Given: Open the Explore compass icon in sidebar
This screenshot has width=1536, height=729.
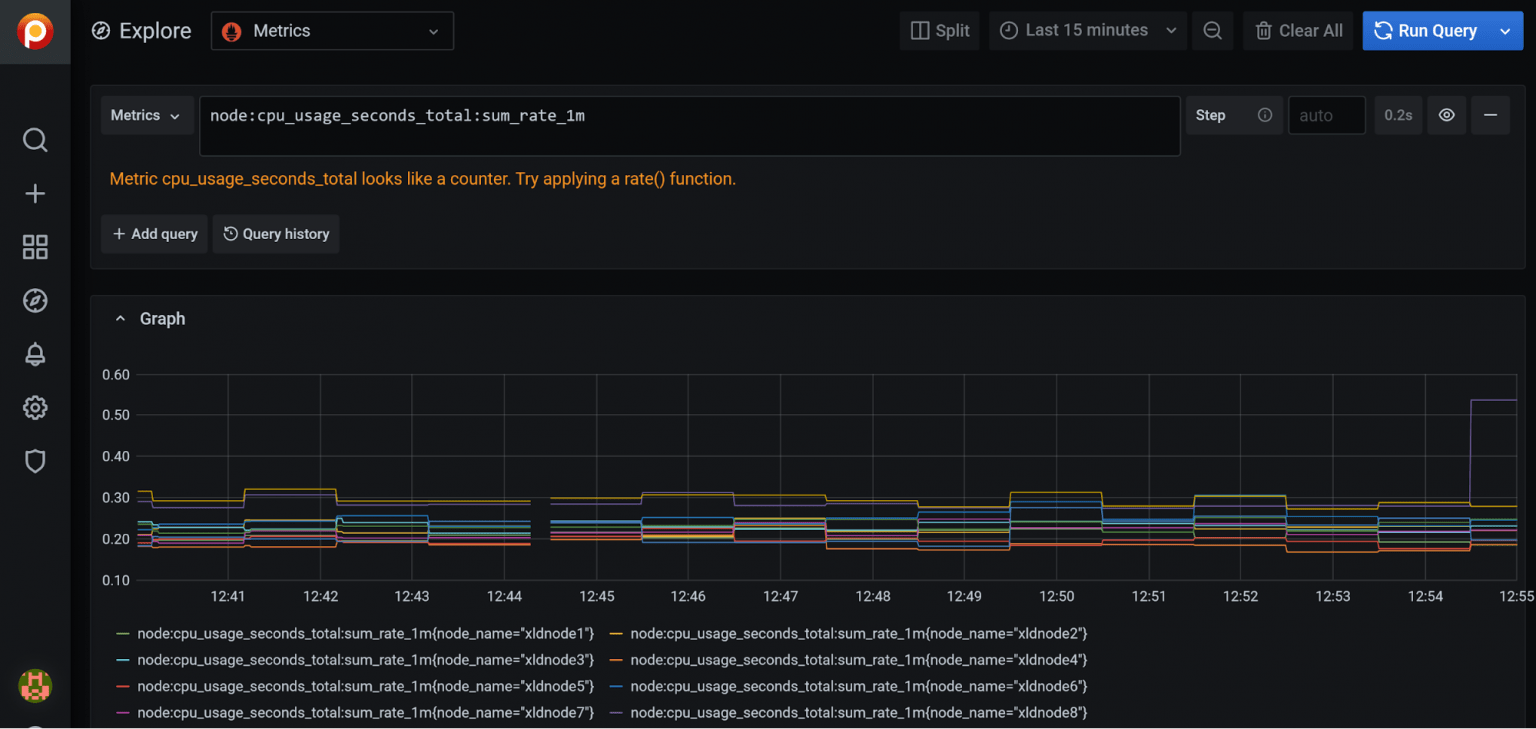Looking at the screenshot, I should [x=35, y=300].
